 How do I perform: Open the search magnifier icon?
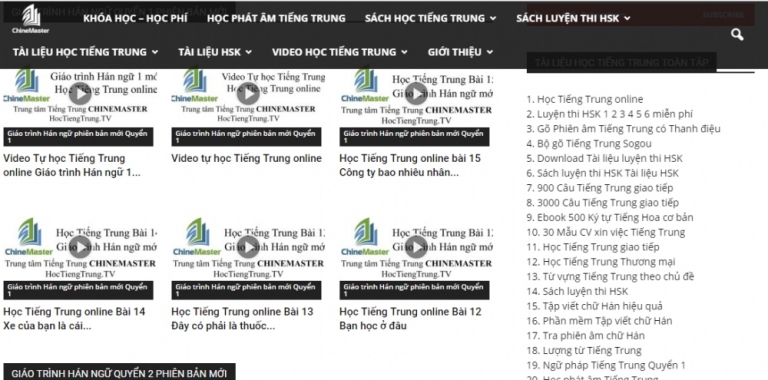click(x=737, y=35)
